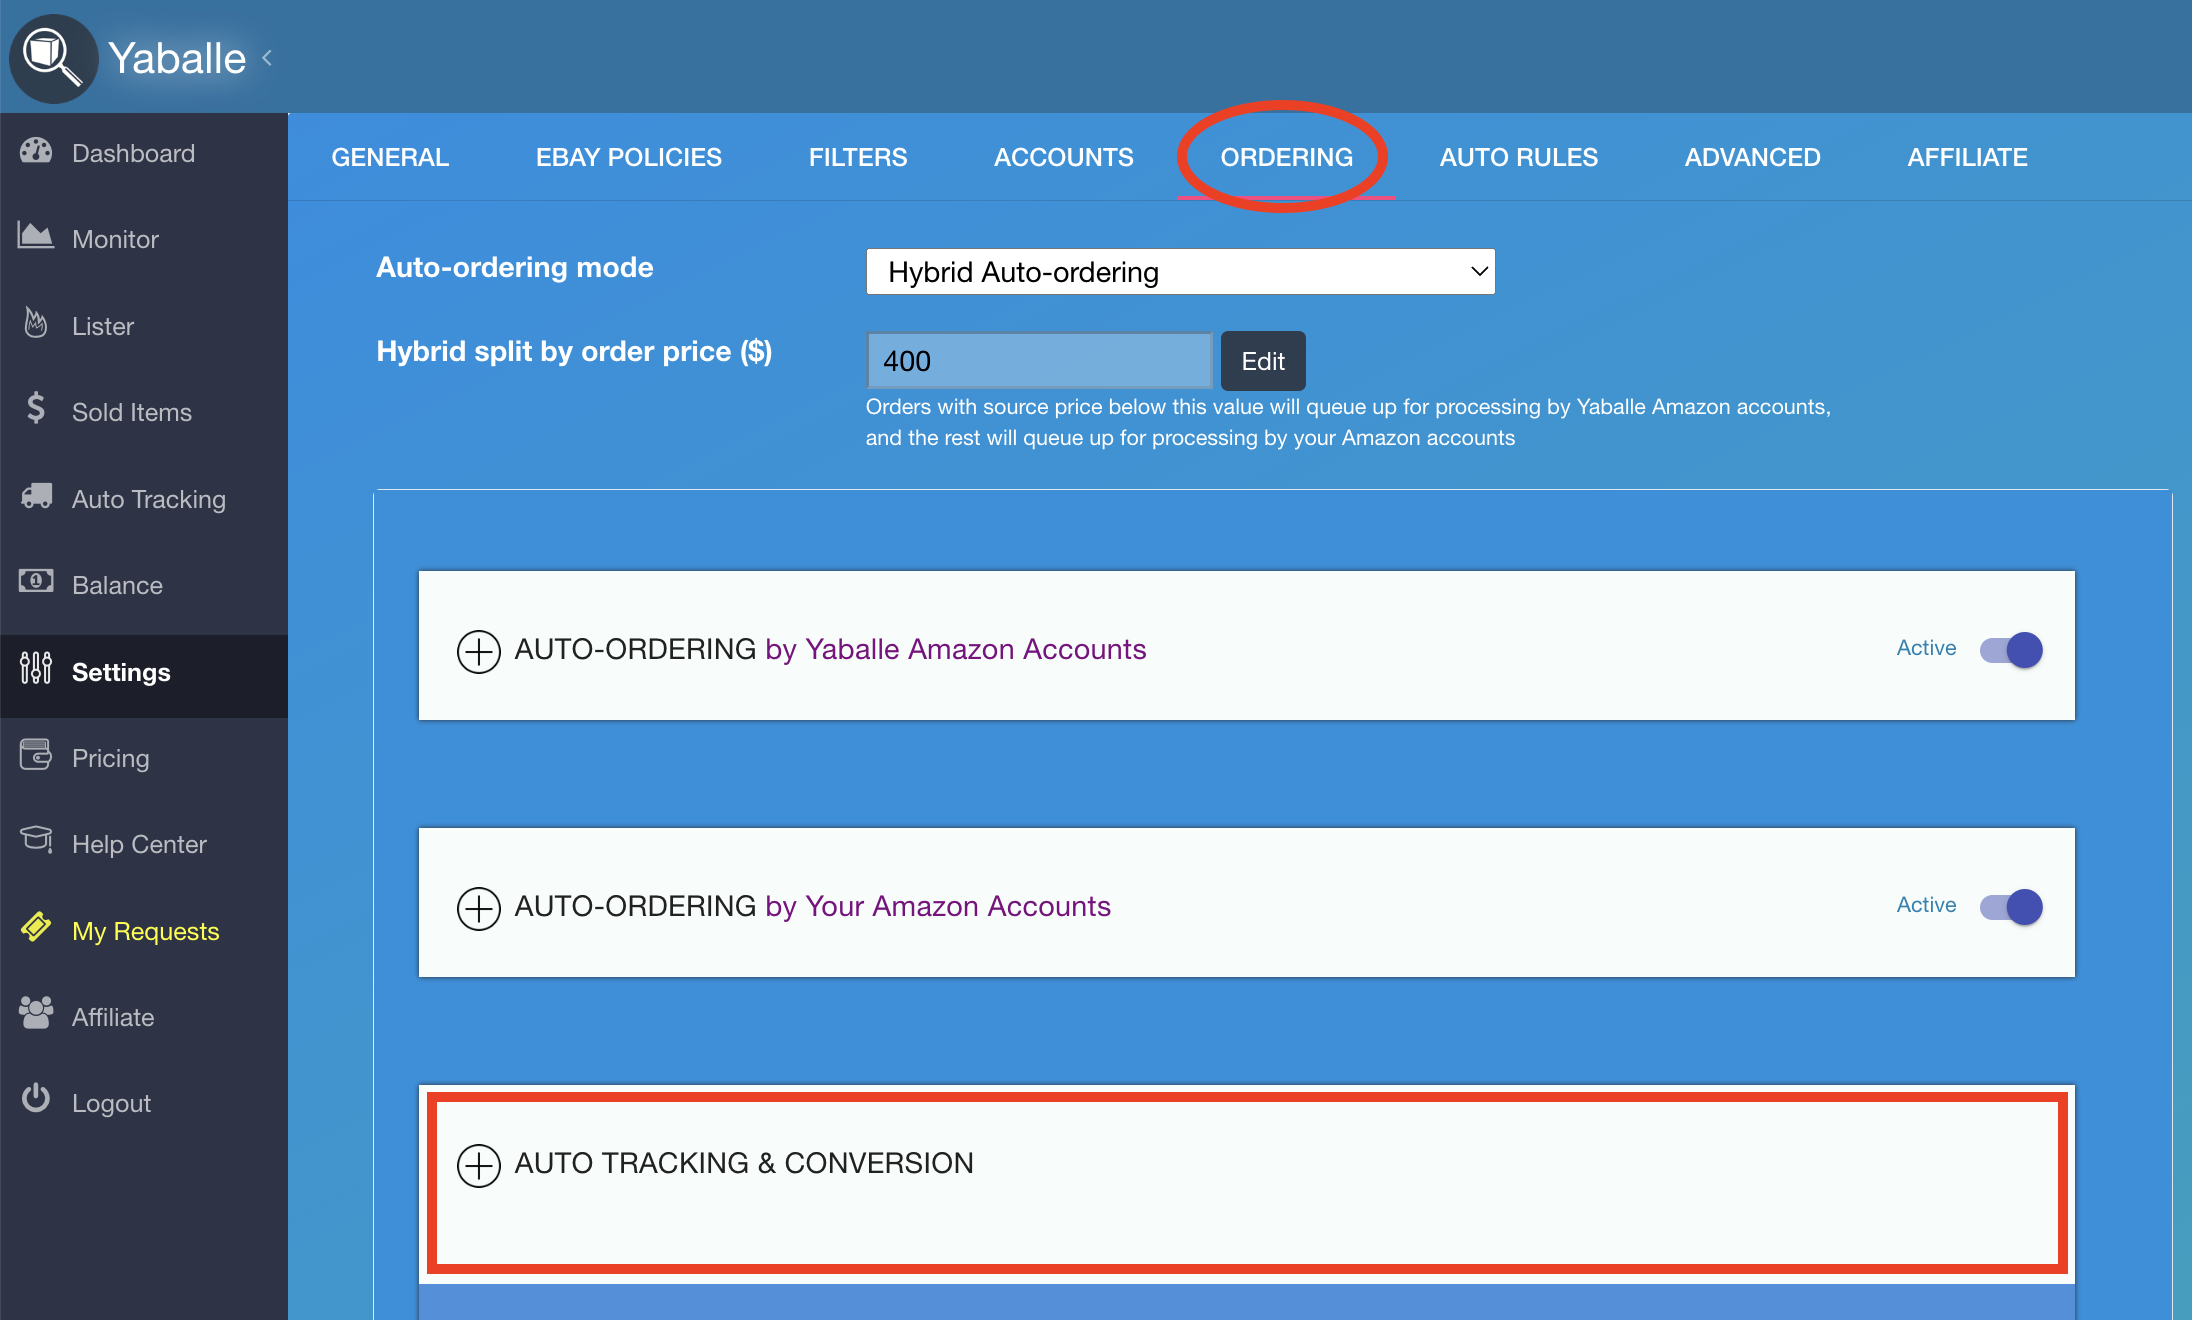Viewport: 2192px width, 1320px height.
Task: Open the FILTERS tab
Action: click(x=858, y=157)
